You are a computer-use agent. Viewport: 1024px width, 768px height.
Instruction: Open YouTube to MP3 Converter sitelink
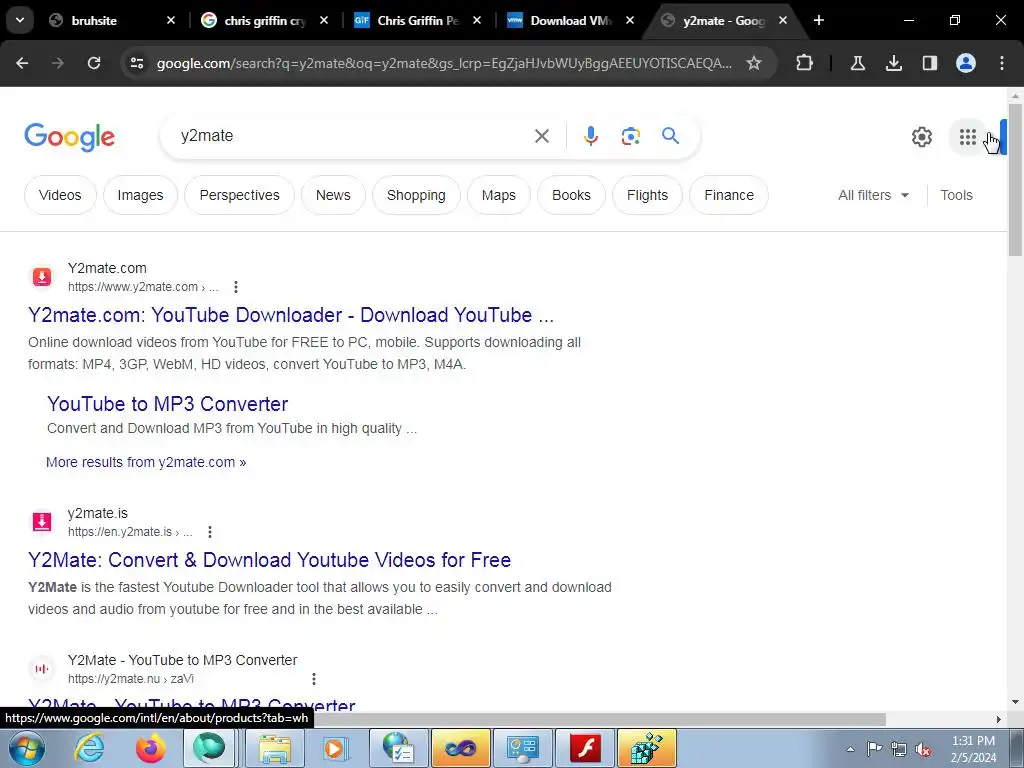[x=167, y=404]
